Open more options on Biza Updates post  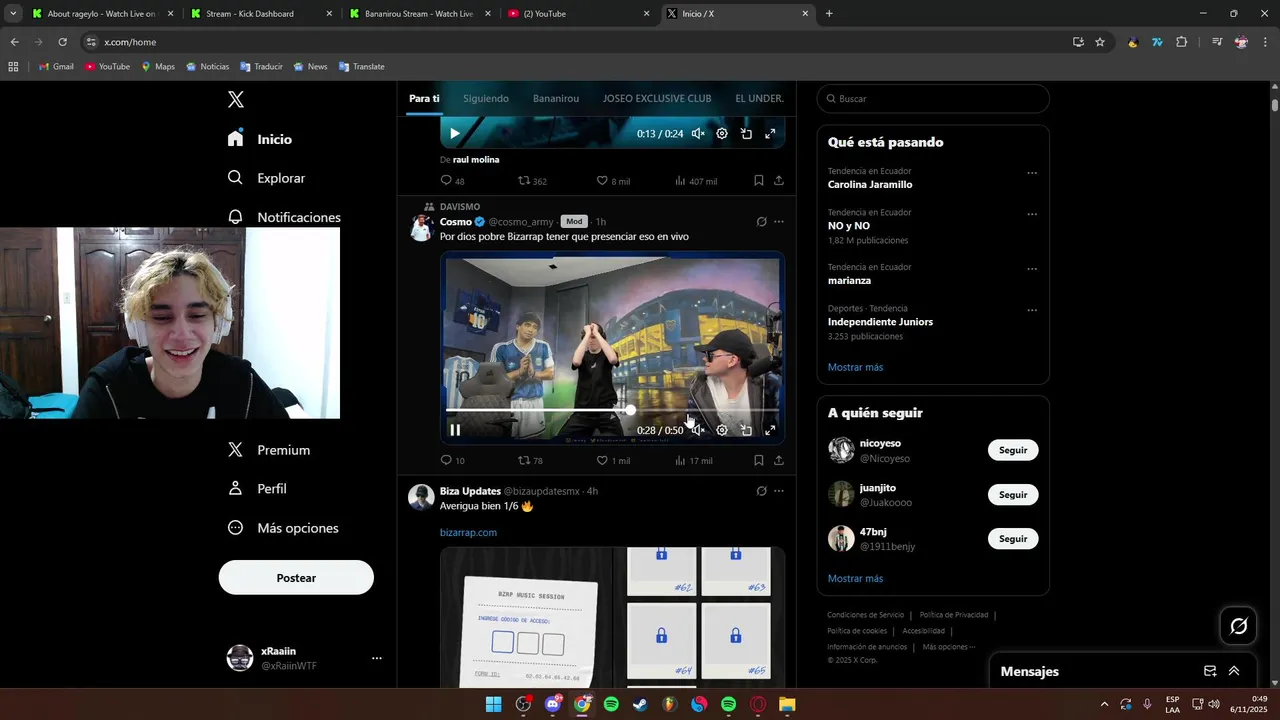pyautogui.click(x=779, y=491)
